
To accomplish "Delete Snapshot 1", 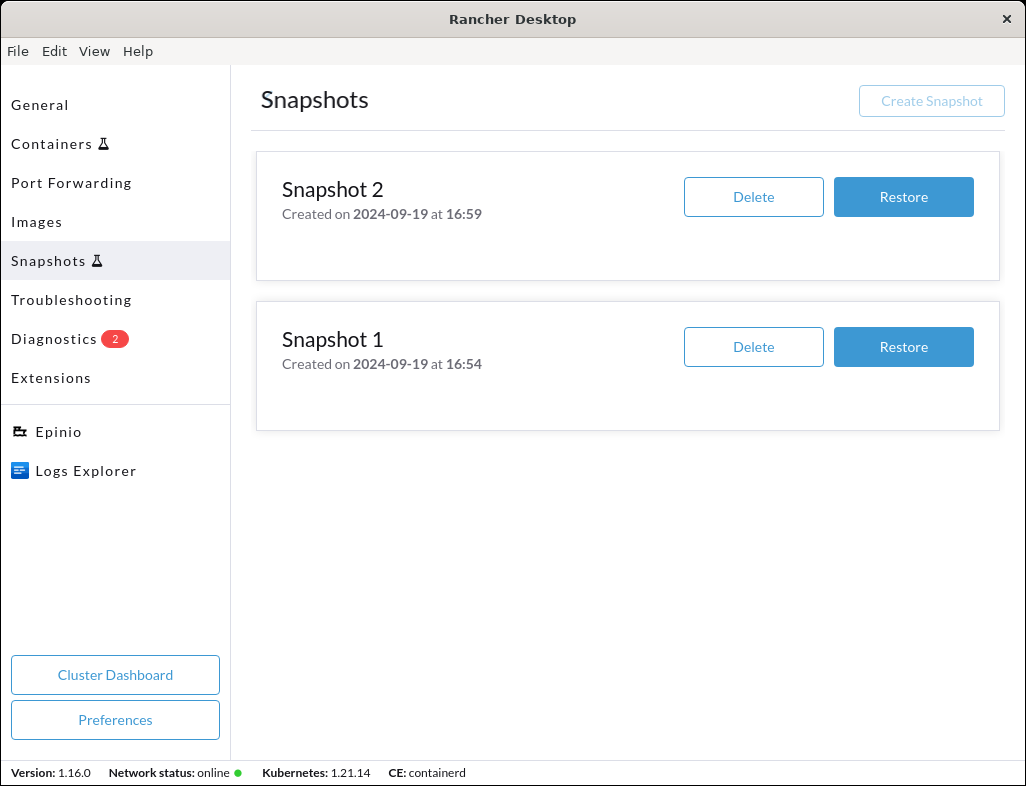I will pos(753,347).
